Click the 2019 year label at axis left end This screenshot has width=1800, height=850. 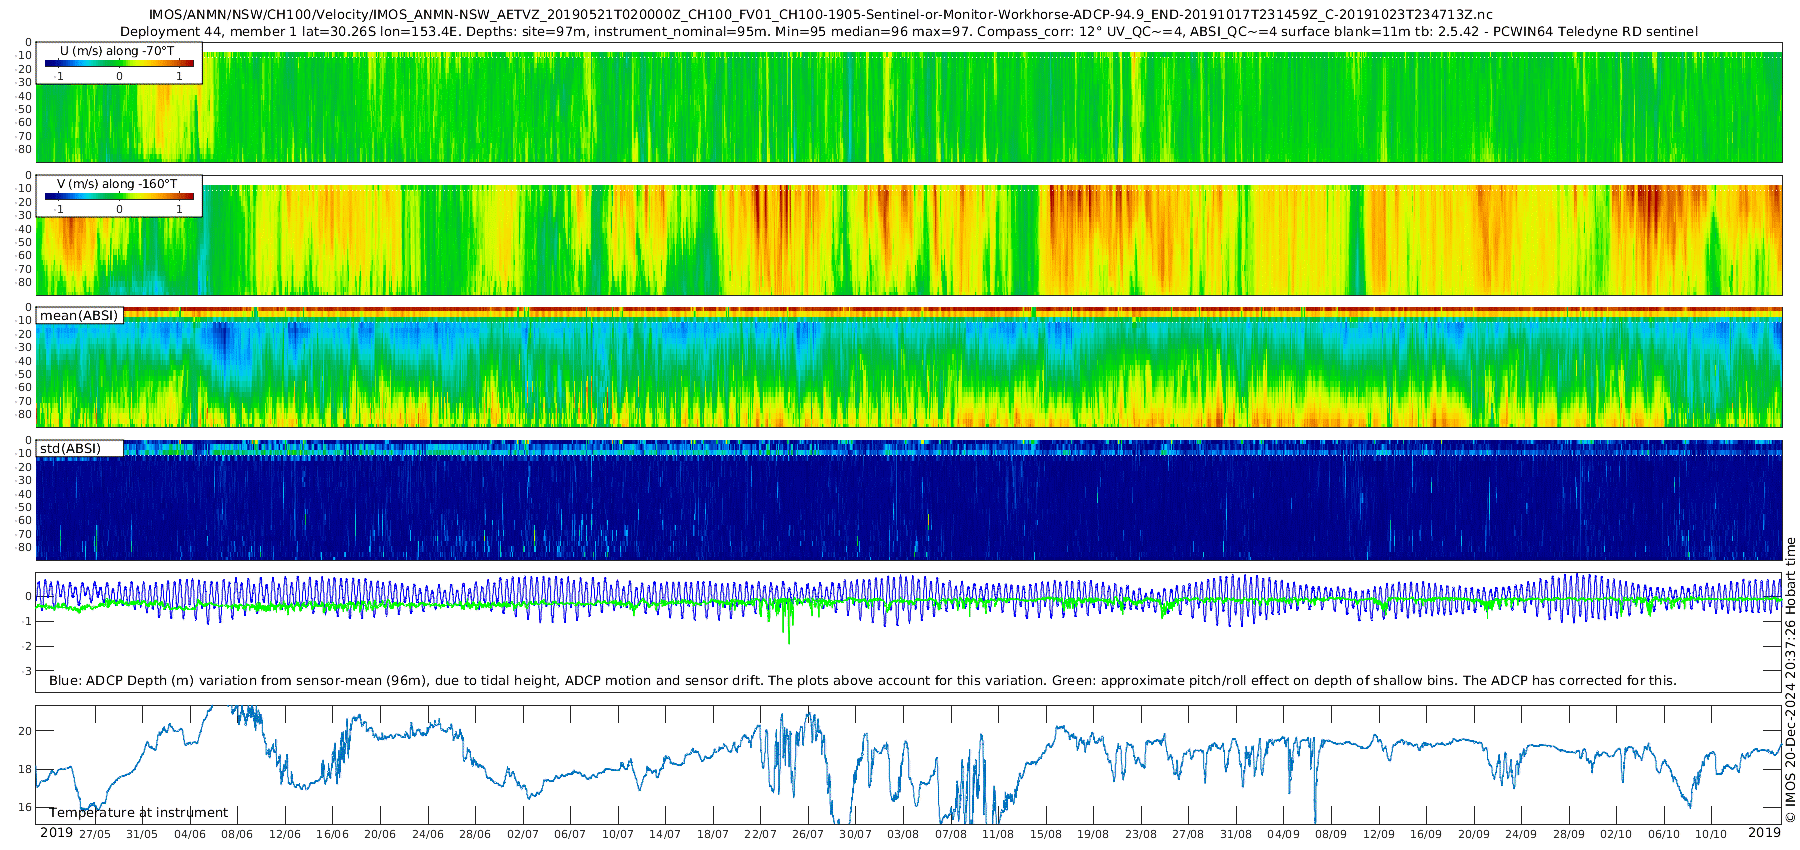tap(56, 833)
